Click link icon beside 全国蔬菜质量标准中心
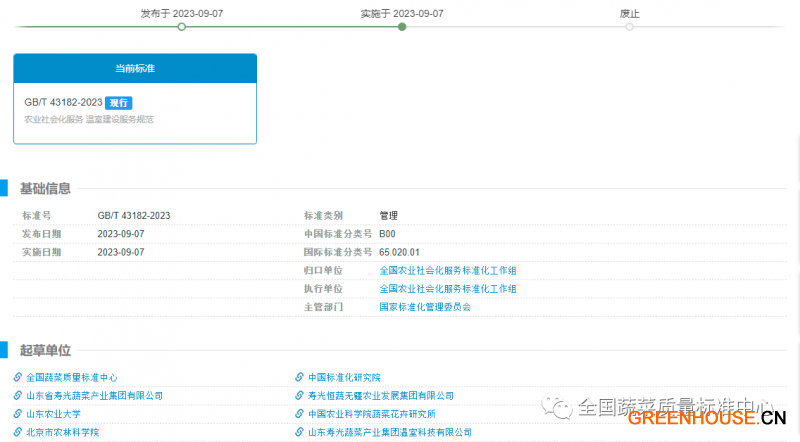This screenshot has height=442, width=800. coord(18,377)
